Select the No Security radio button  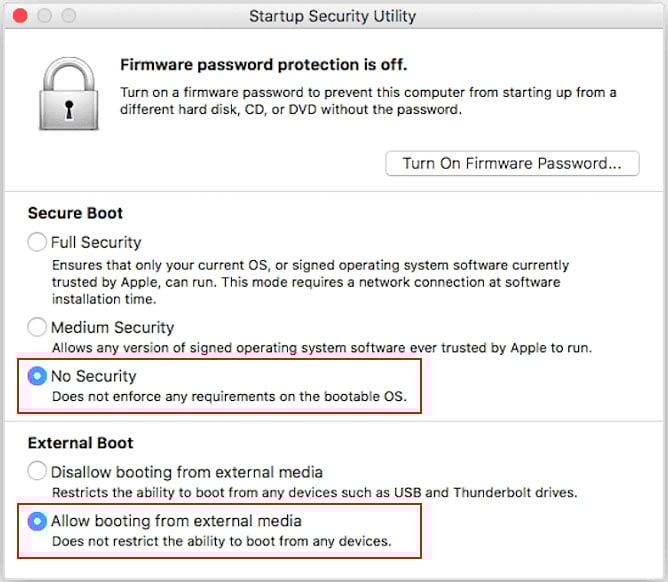click(x=37, y=376)
